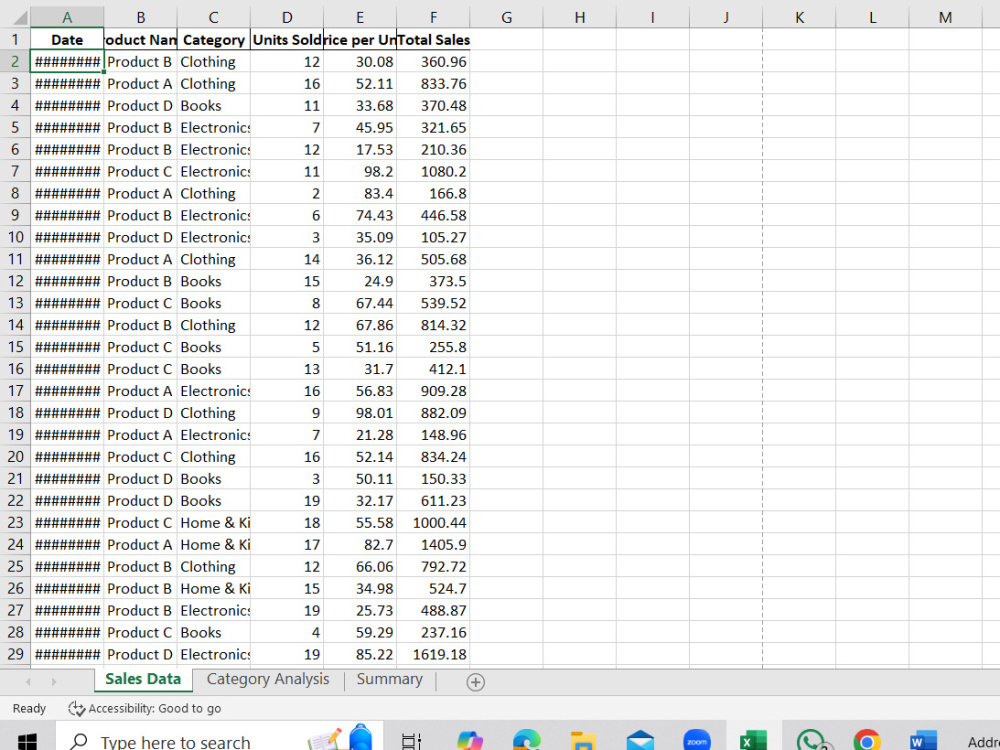Select row 7 header
This screenshot has height=750, width=1000.
[15, 172]
